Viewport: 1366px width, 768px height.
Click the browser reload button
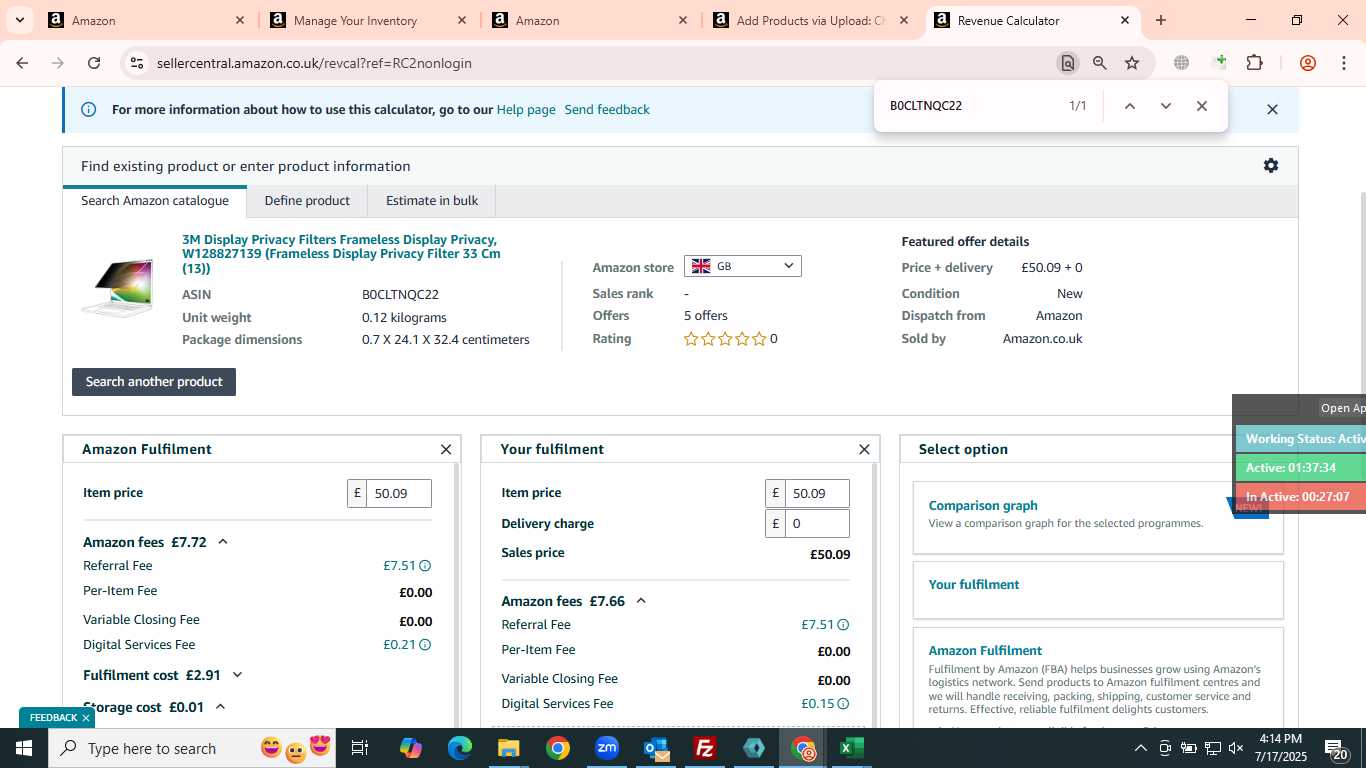[x=94, y=63]
